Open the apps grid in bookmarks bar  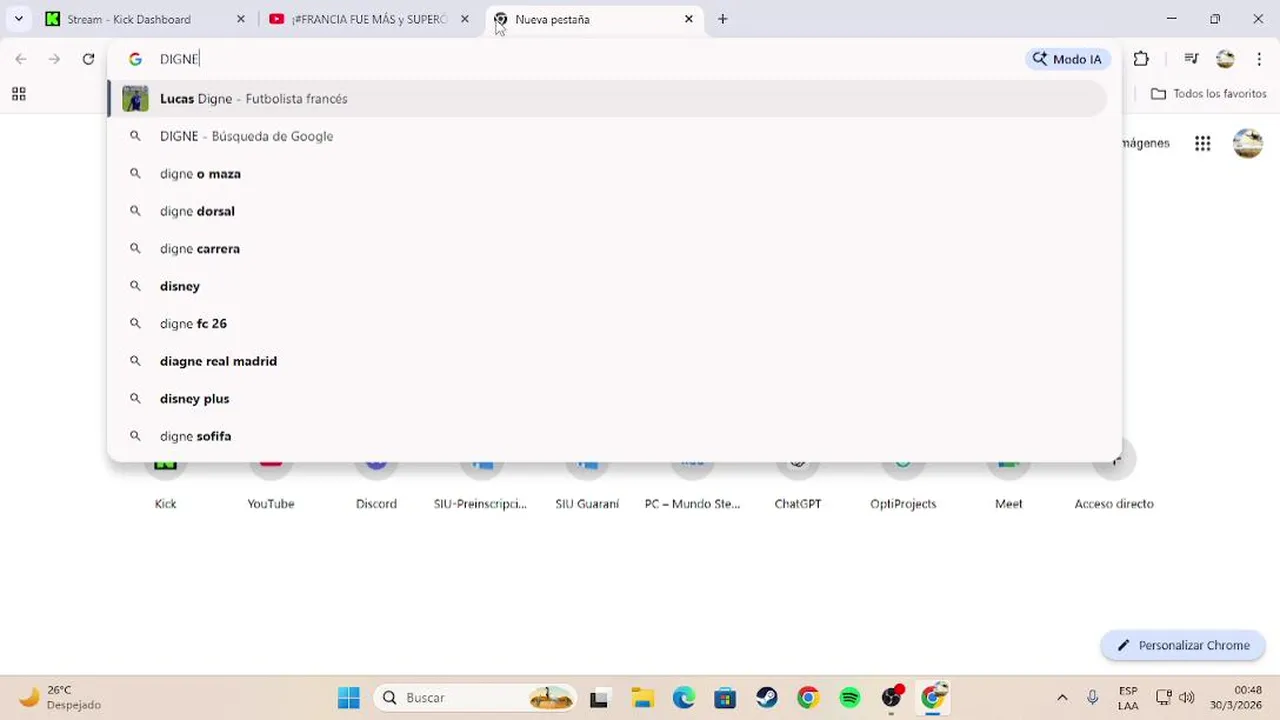point(18,94)
